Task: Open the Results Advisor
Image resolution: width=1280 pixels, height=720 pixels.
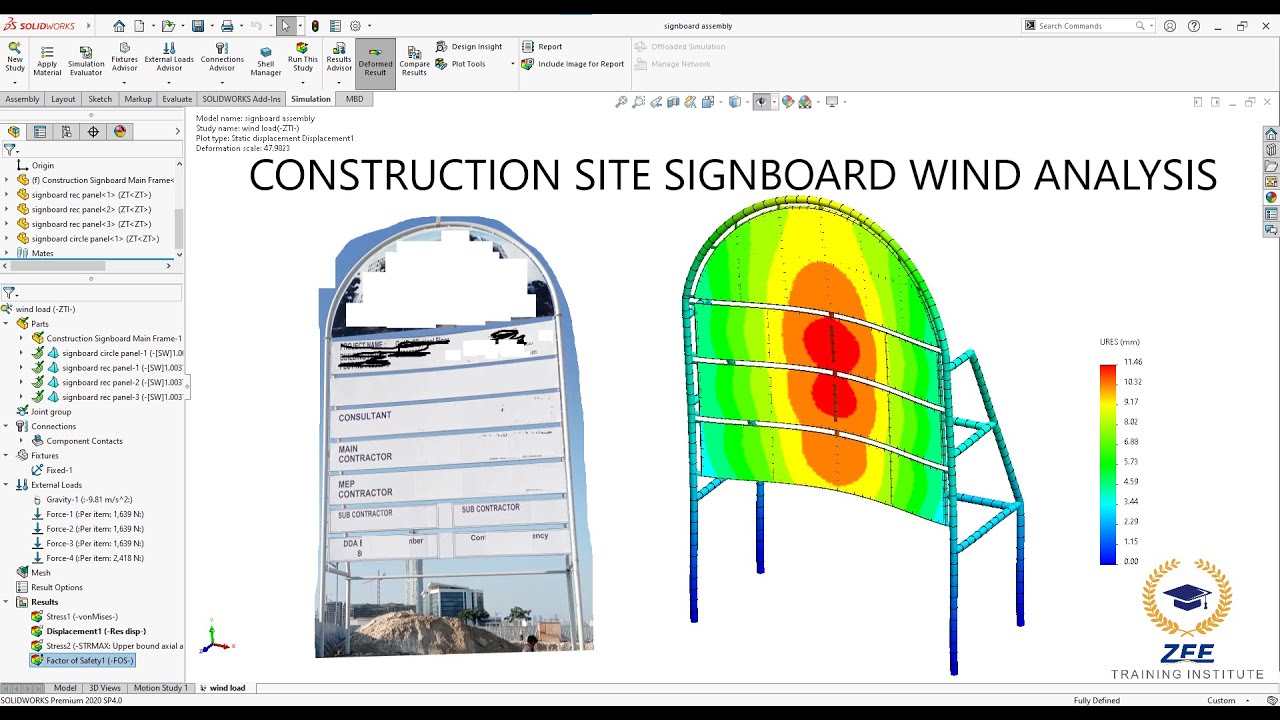Action: pos(339,57)
